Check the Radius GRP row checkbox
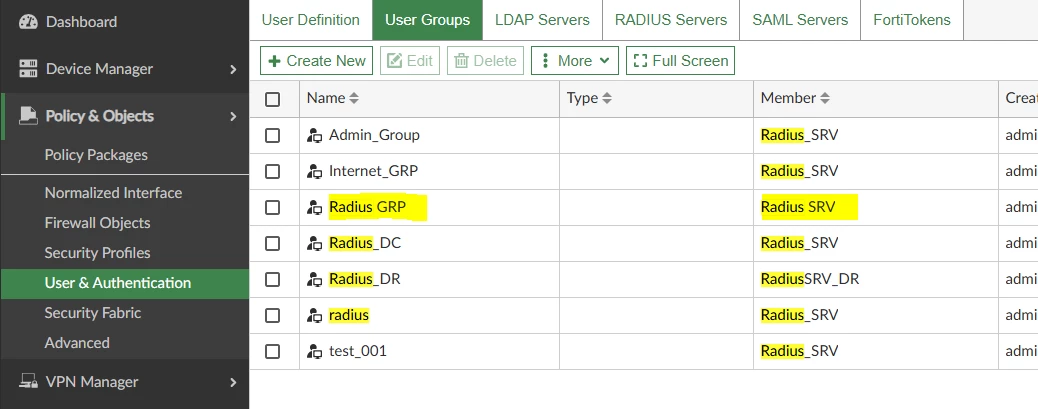 tap(272, 208)
